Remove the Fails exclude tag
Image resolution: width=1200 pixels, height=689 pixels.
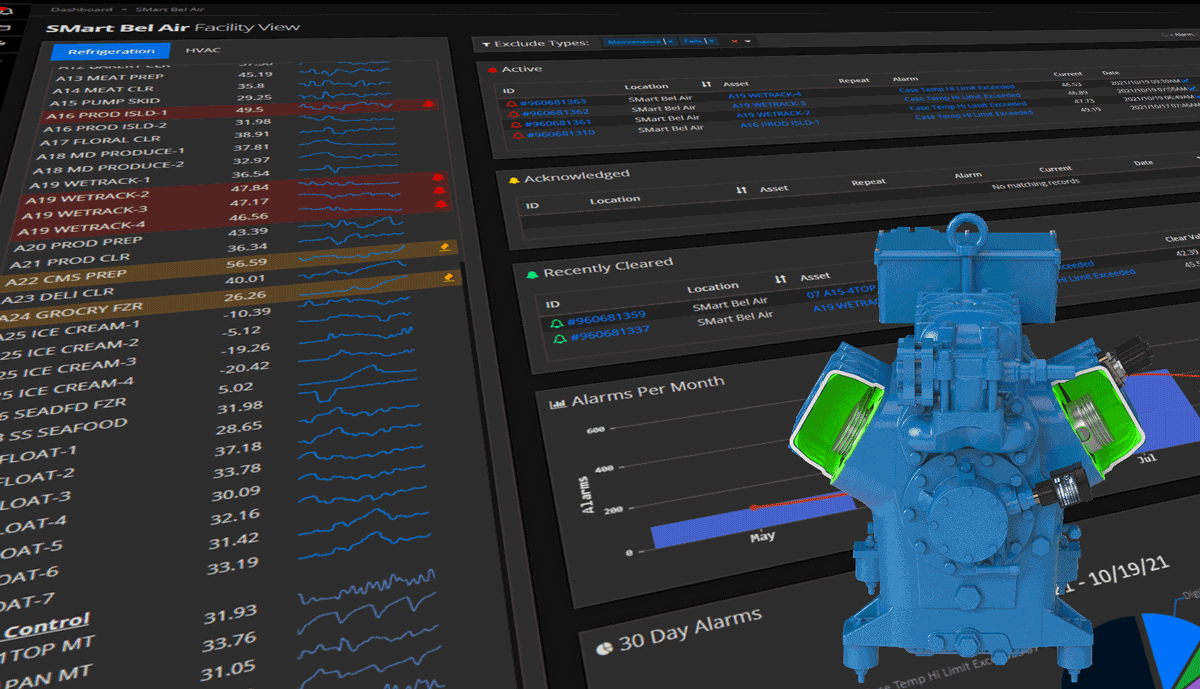point(710,41)
